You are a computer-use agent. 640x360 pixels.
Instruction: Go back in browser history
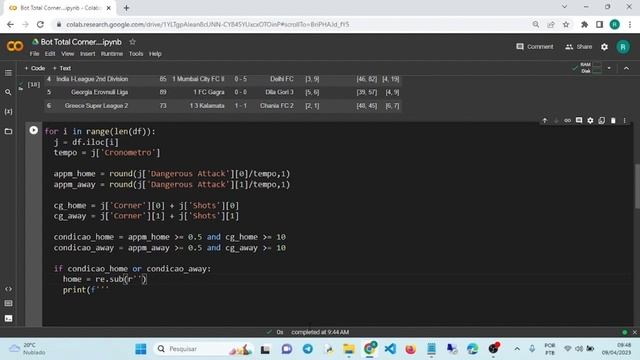(10, 24)
